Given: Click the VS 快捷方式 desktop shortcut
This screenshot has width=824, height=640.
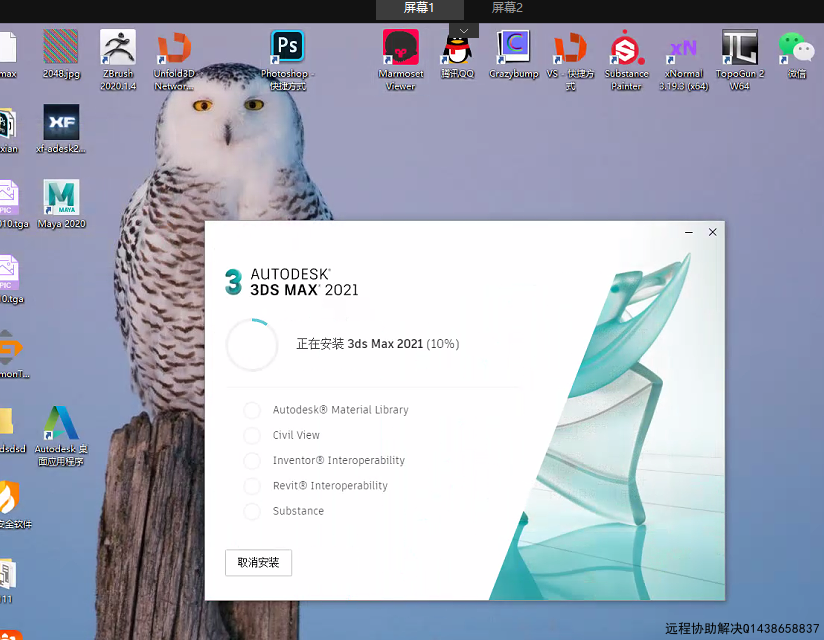Looking at the screenshot, I should coord(570,60).
